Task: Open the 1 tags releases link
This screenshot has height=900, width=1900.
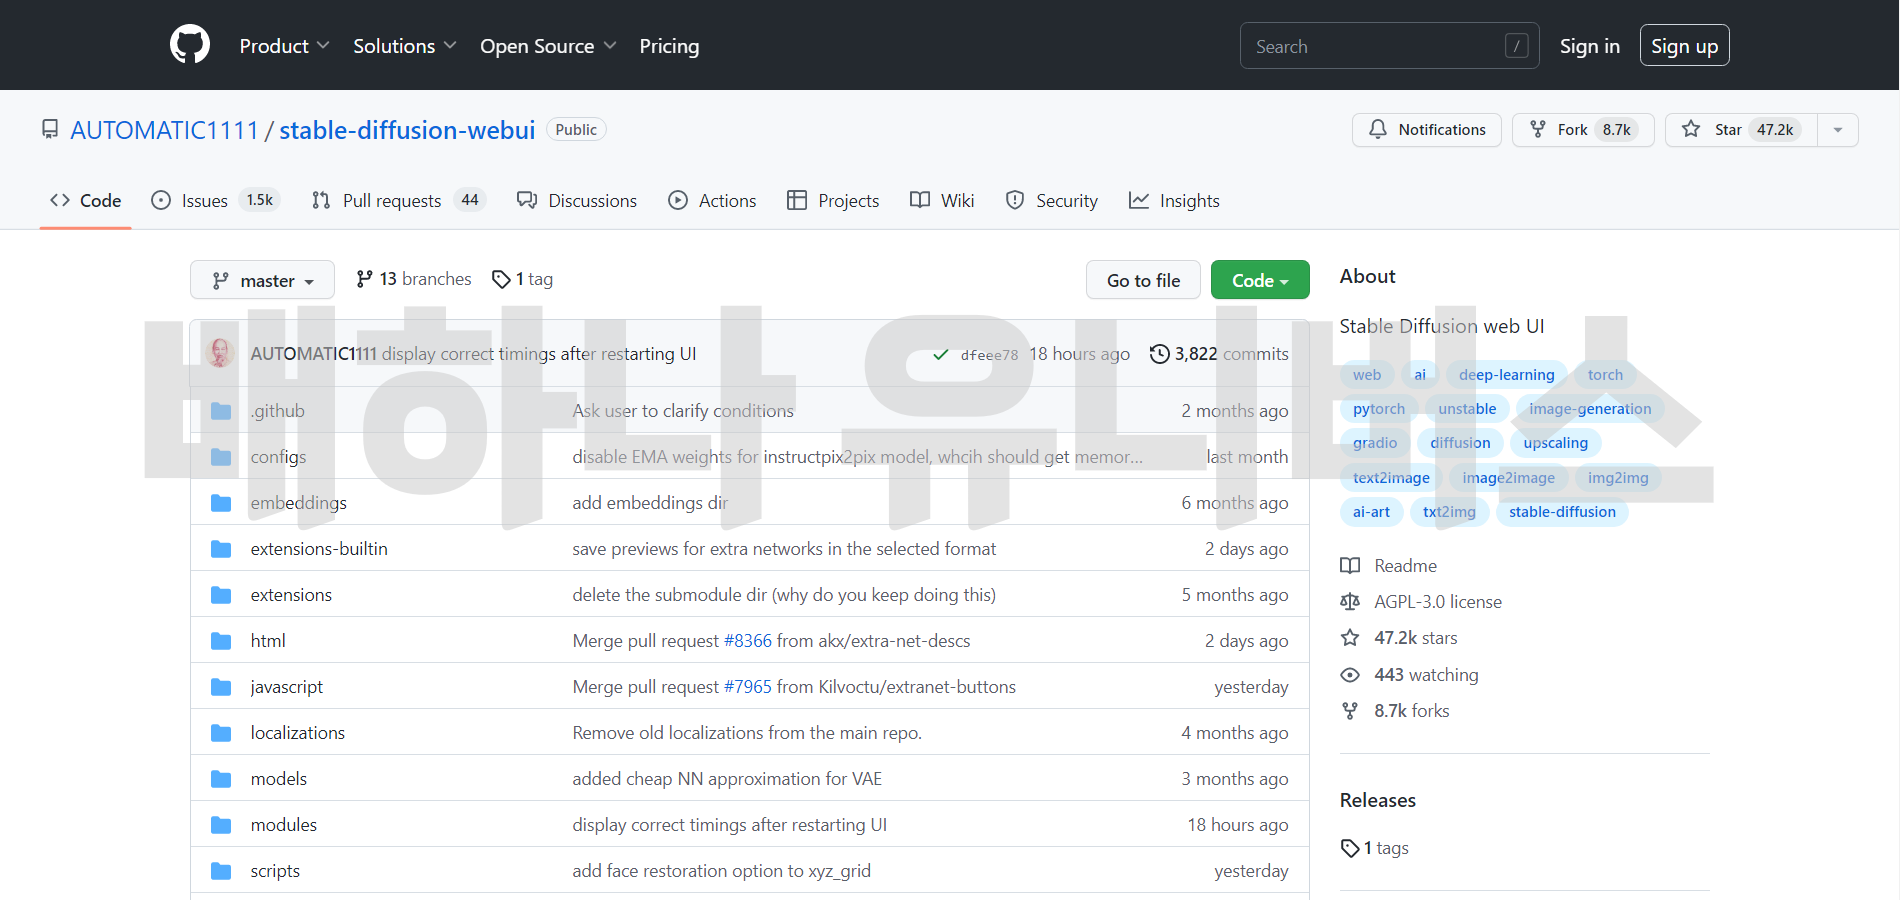Action: click(1375, 848)
